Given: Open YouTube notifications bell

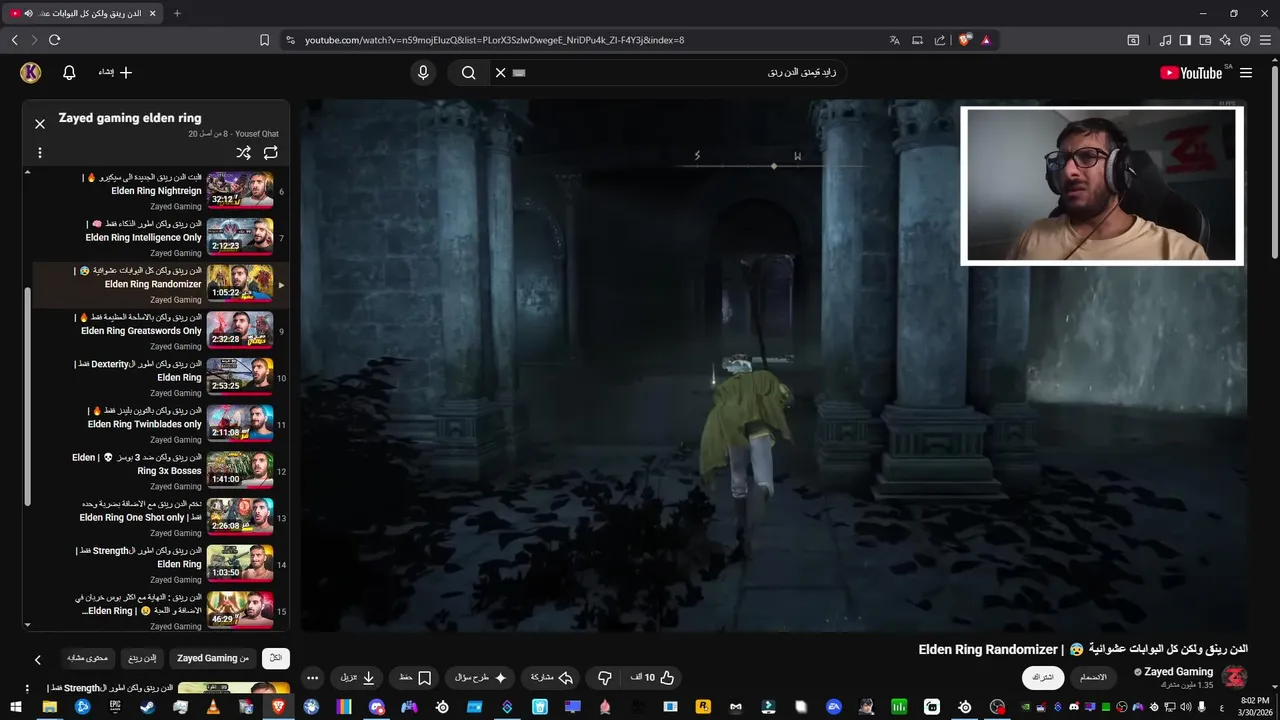Looking at the screenshot, I should (x=69, y=72).
